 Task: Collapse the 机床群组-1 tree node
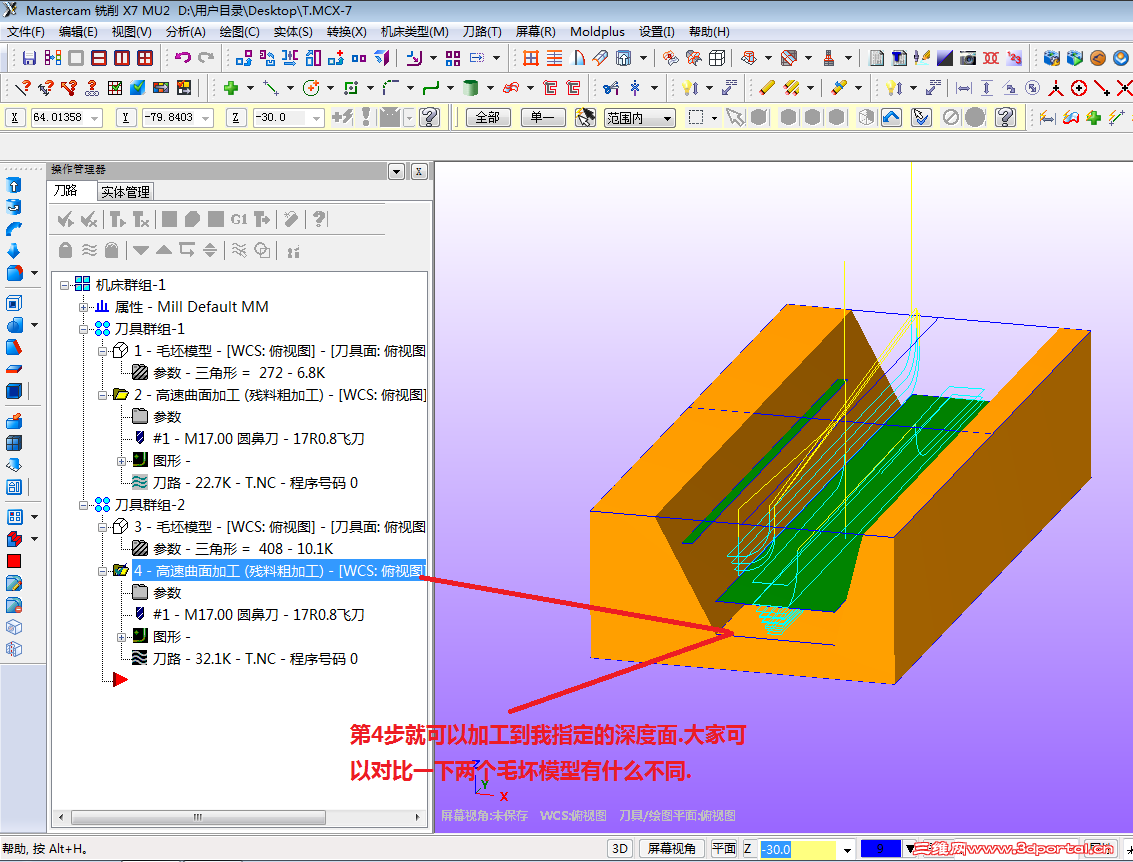pyautogui.click(x=64, y=285)
